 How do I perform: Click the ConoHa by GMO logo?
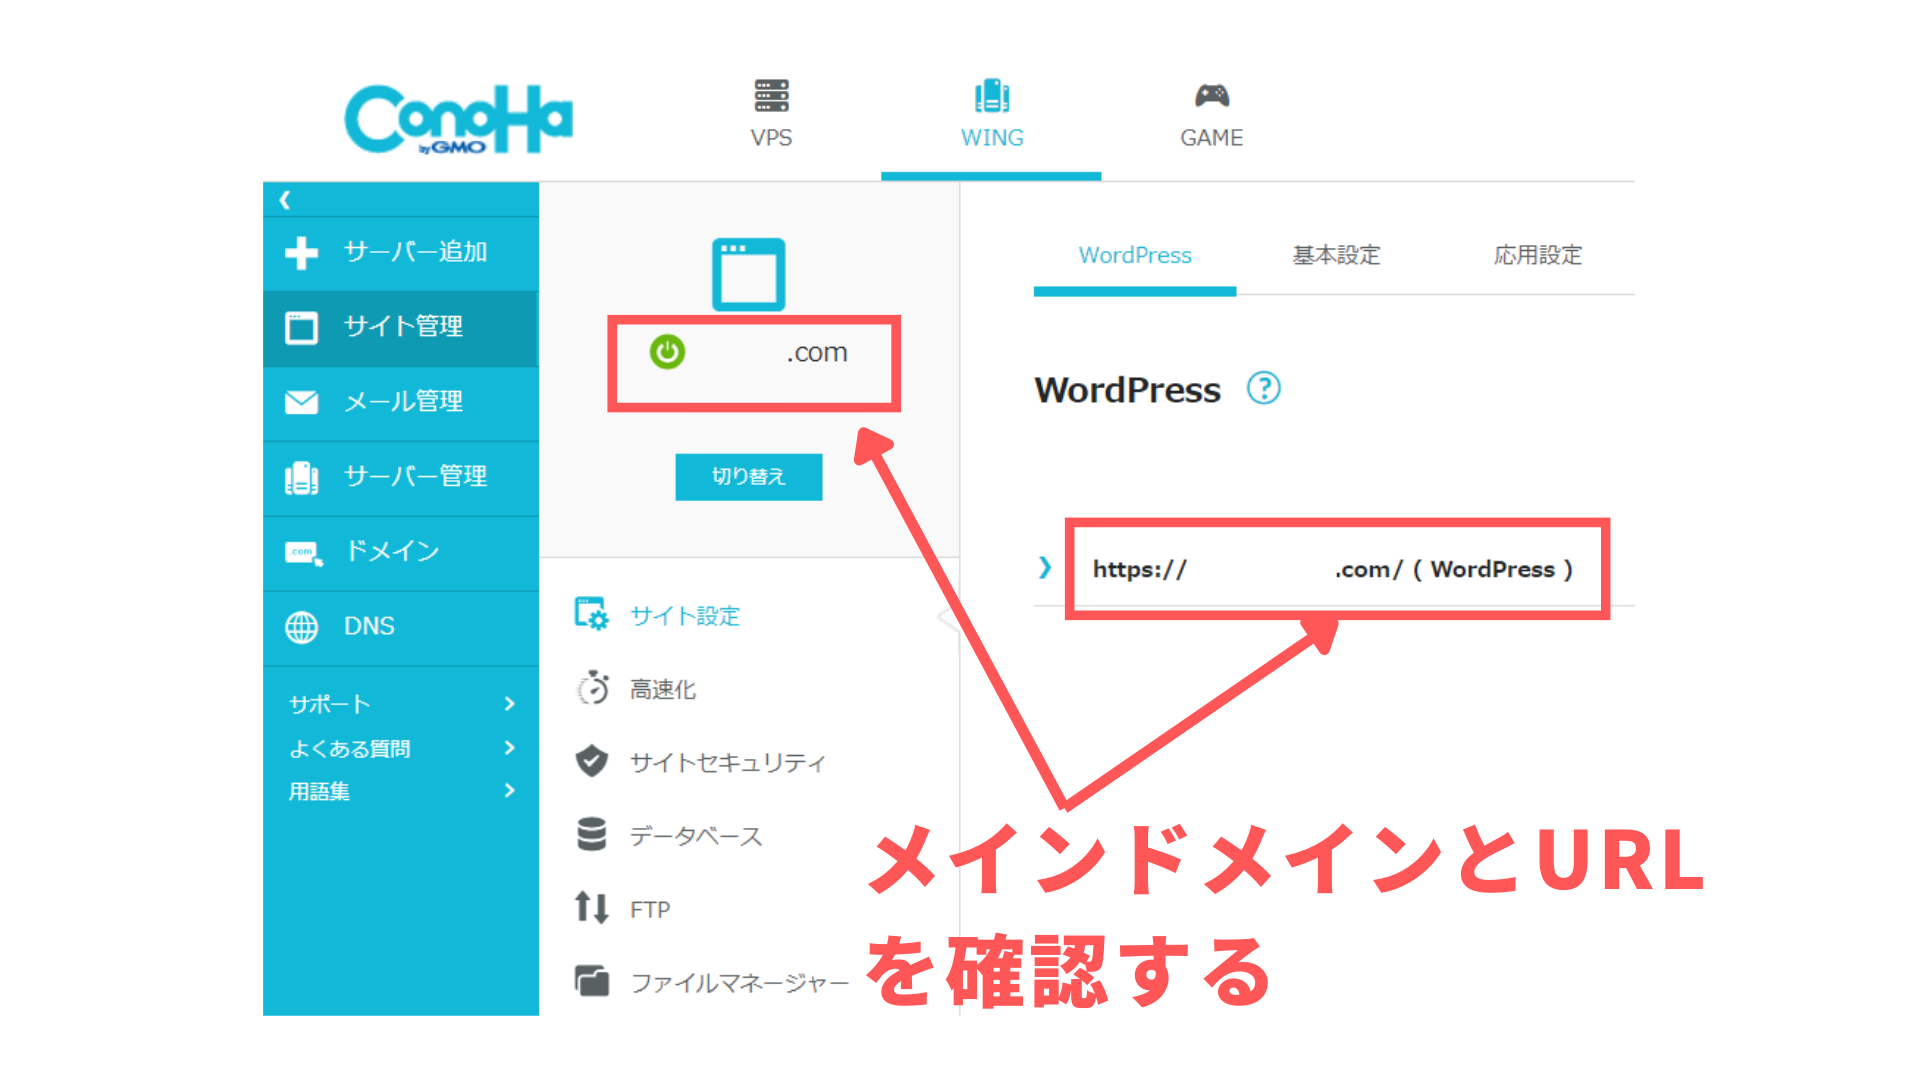pos(458,118)
